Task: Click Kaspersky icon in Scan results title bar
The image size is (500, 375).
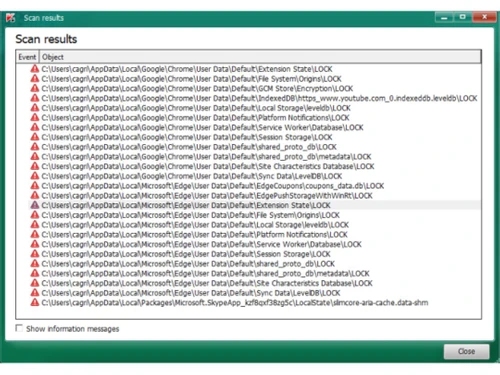Action: (x=11, y=18)
